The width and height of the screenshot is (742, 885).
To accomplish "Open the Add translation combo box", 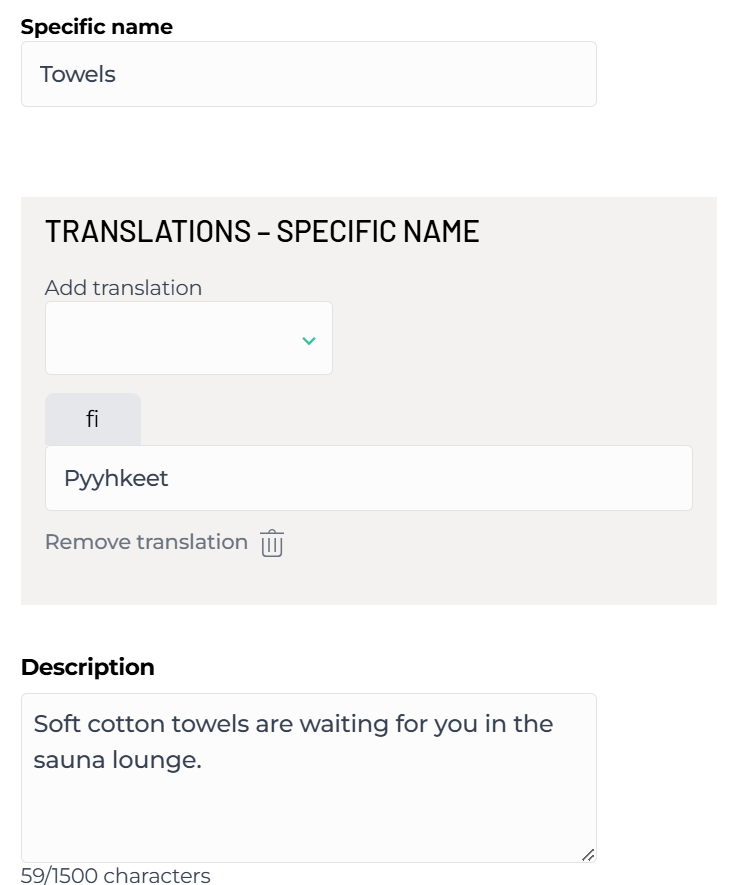I will tap(188, 338).
